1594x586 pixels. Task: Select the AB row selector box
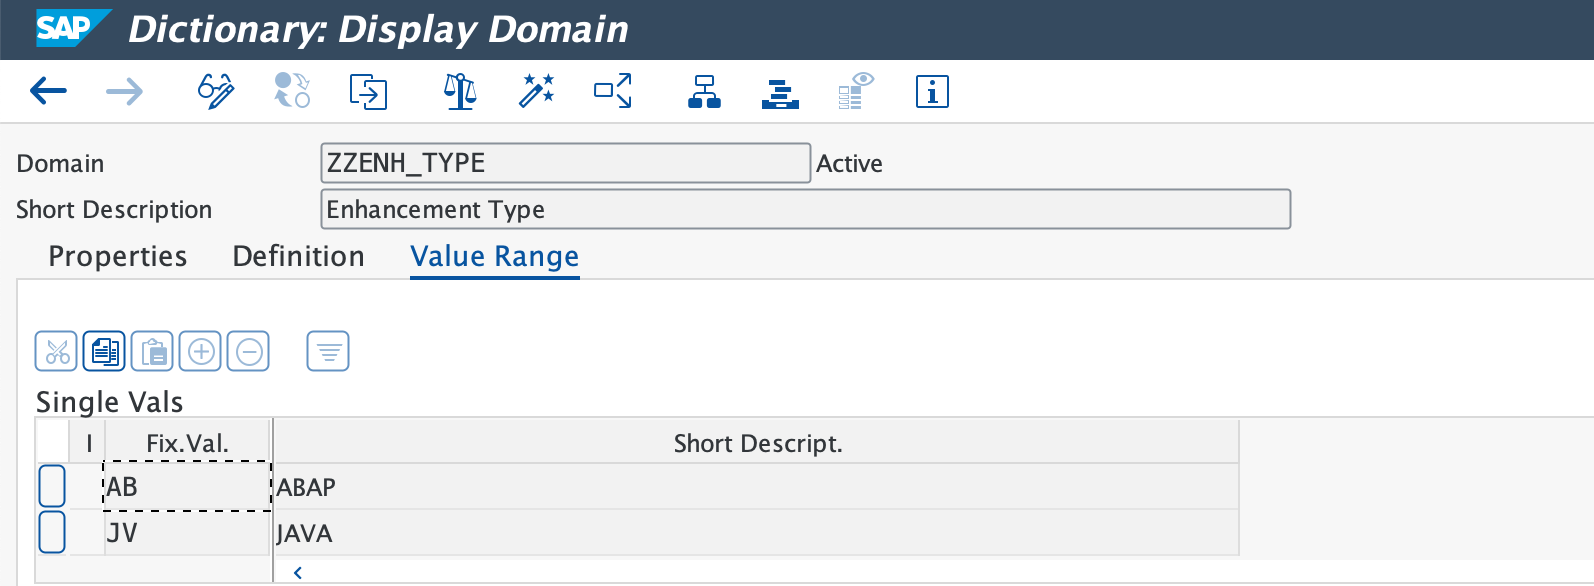point(52,487)
